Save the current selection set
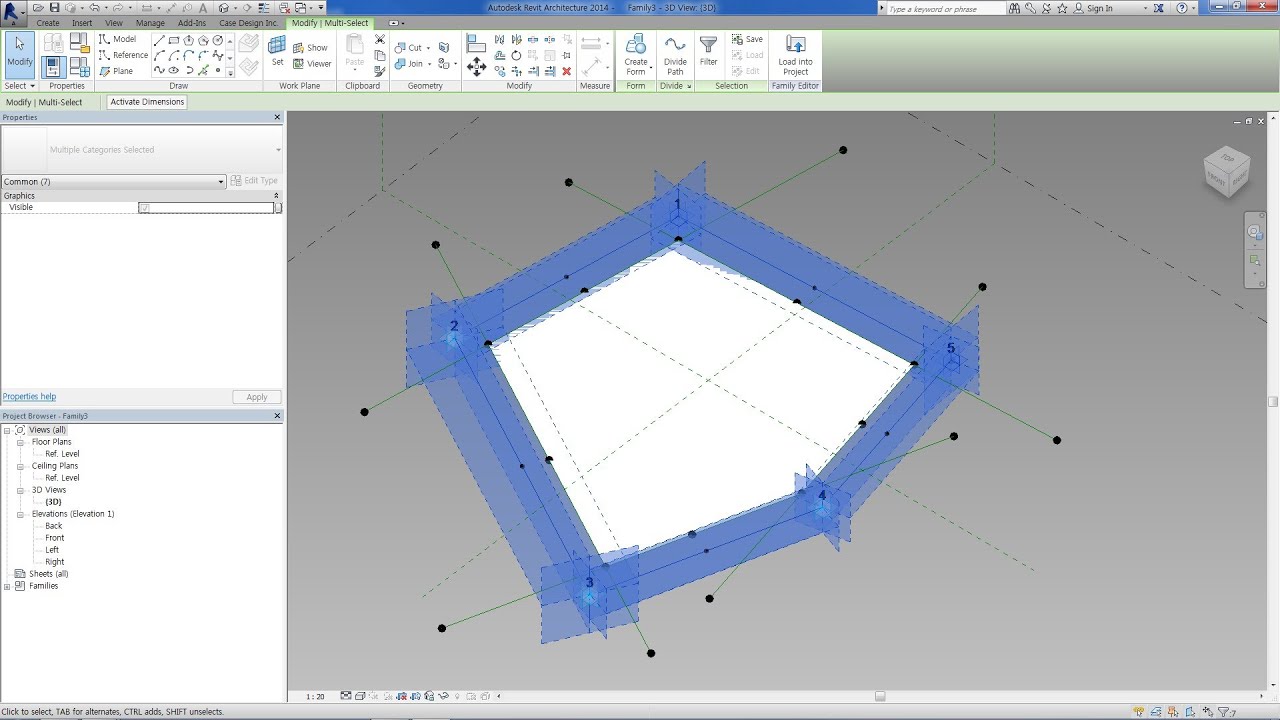 747,39
